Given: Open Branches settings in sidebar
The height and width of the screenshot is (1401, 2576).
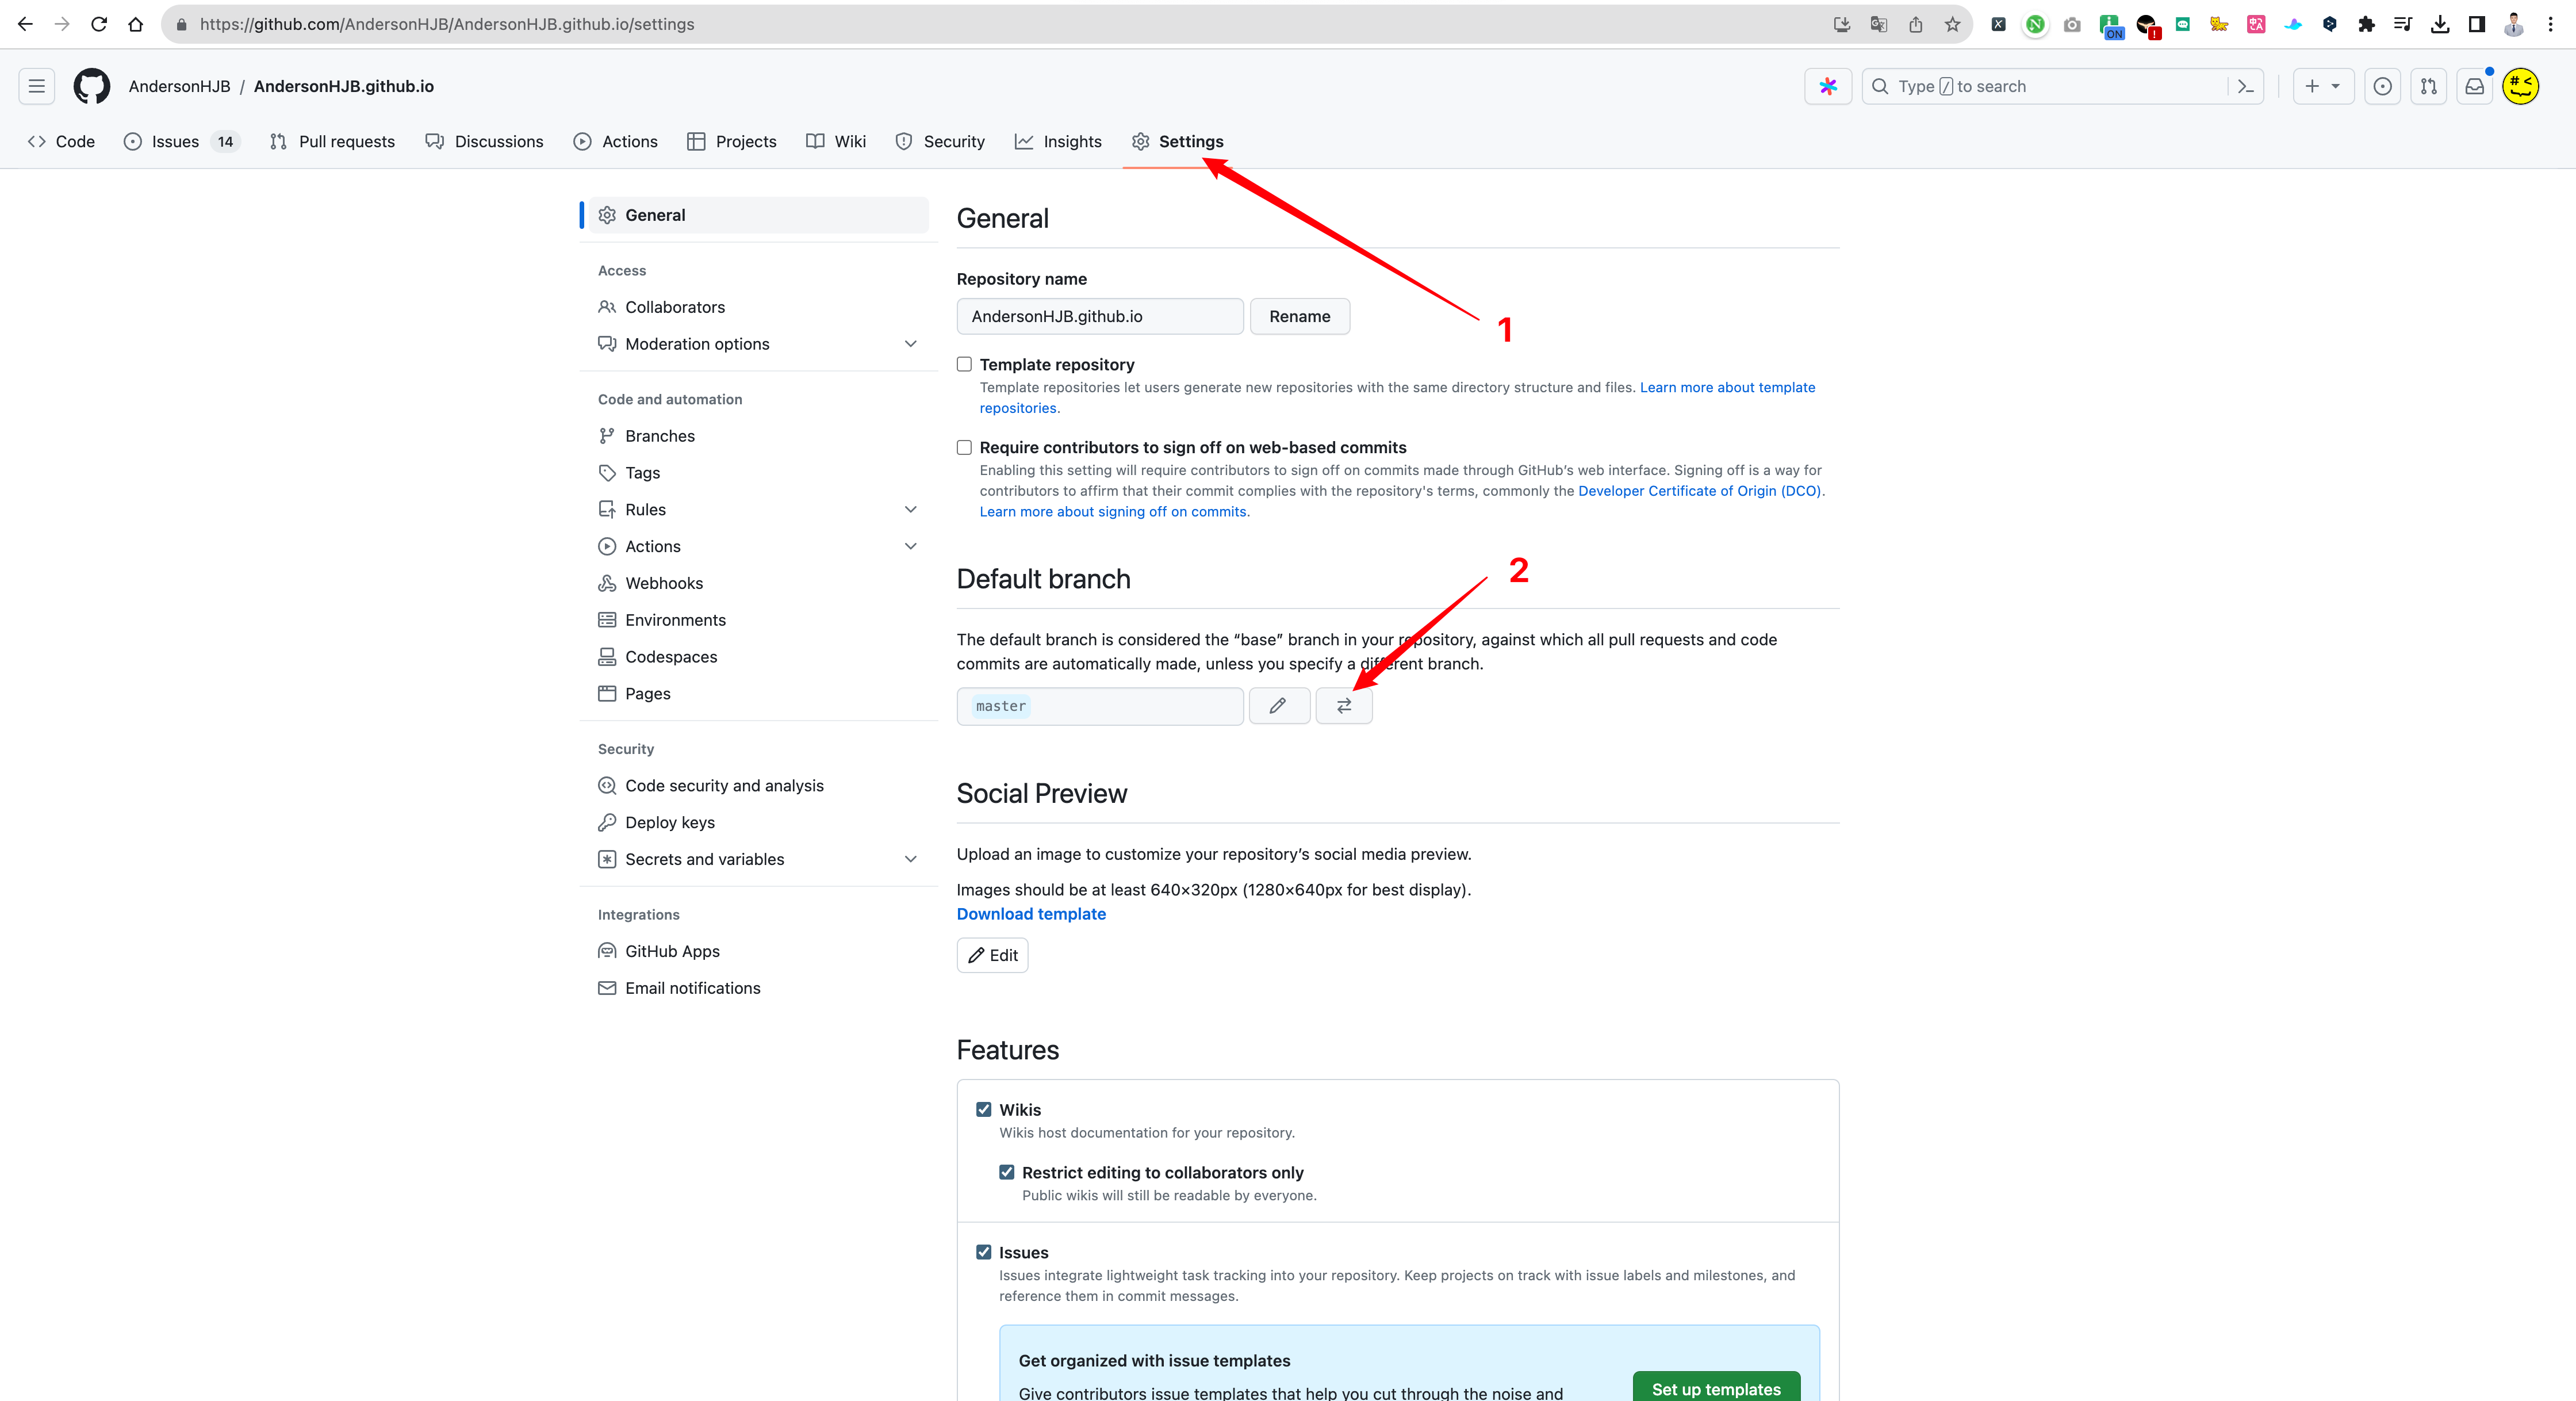Looking at the screenshot, I should [x=759, y=436].
